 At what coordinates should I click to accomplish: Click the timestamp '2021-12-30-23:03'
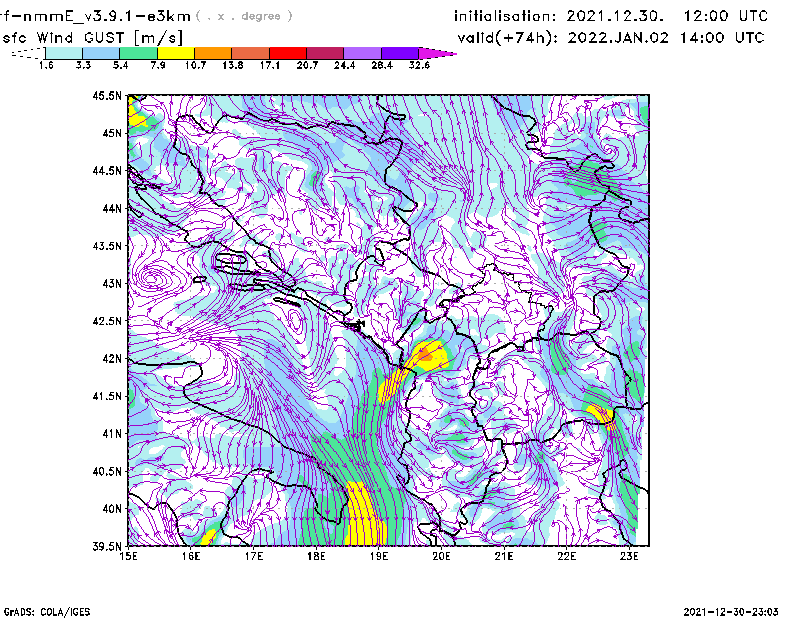point(731,612)
